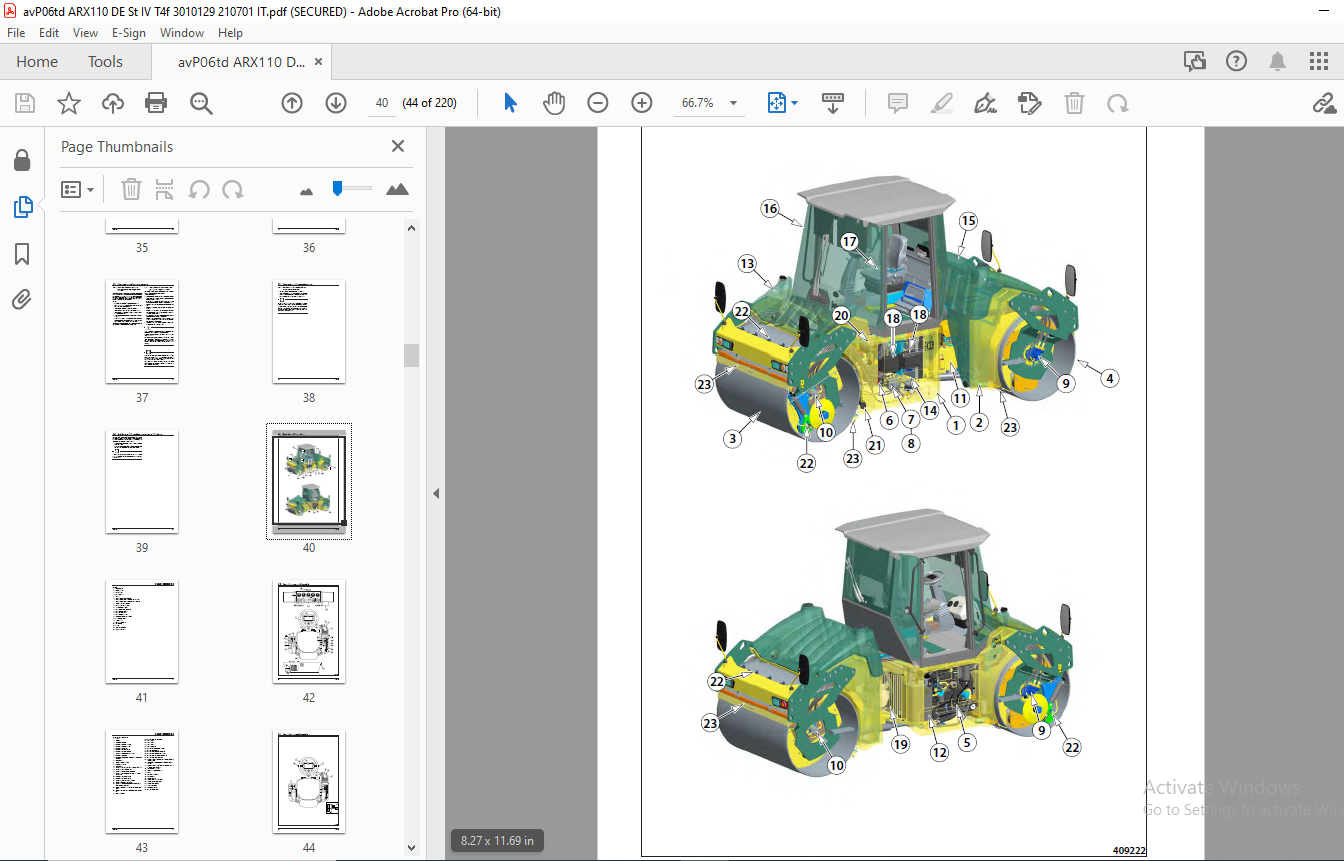Open the Attachments paperclip panel
The height and width of the screenshot is (861, 1344).
22,299
